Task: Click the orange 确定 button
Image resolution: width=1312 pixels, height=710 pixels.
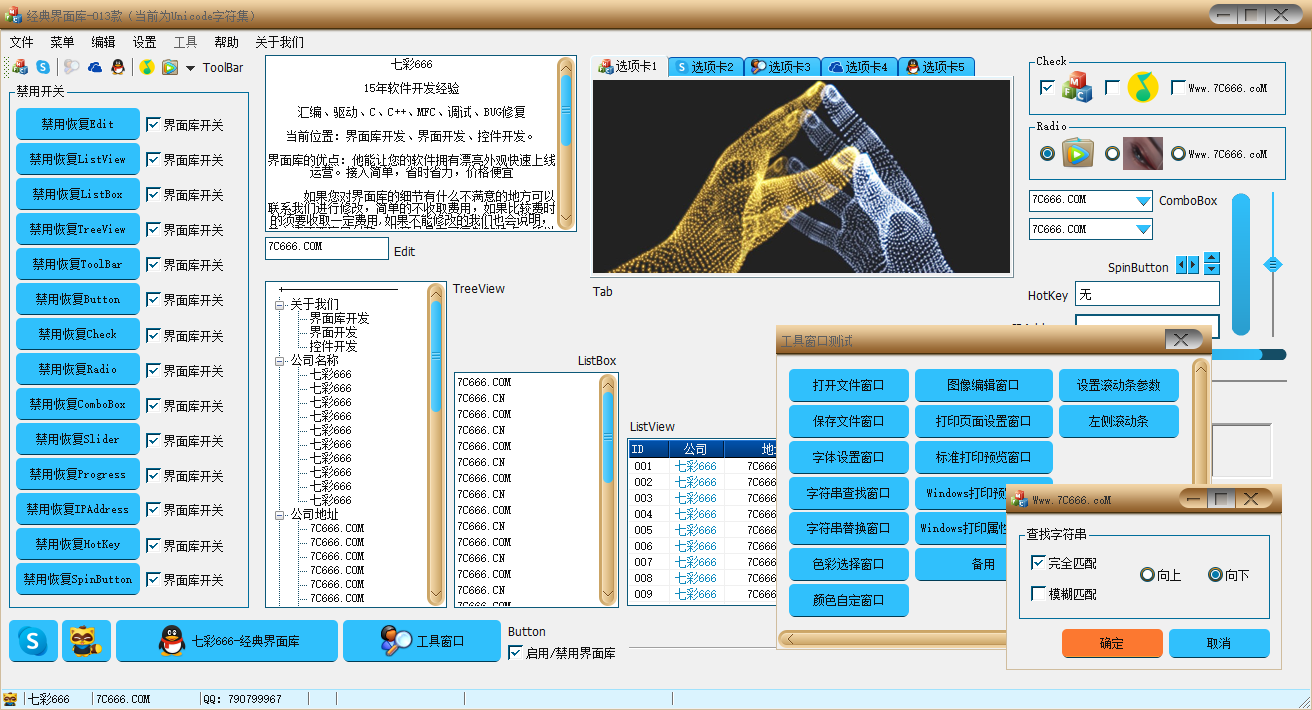Action: 1112,643
